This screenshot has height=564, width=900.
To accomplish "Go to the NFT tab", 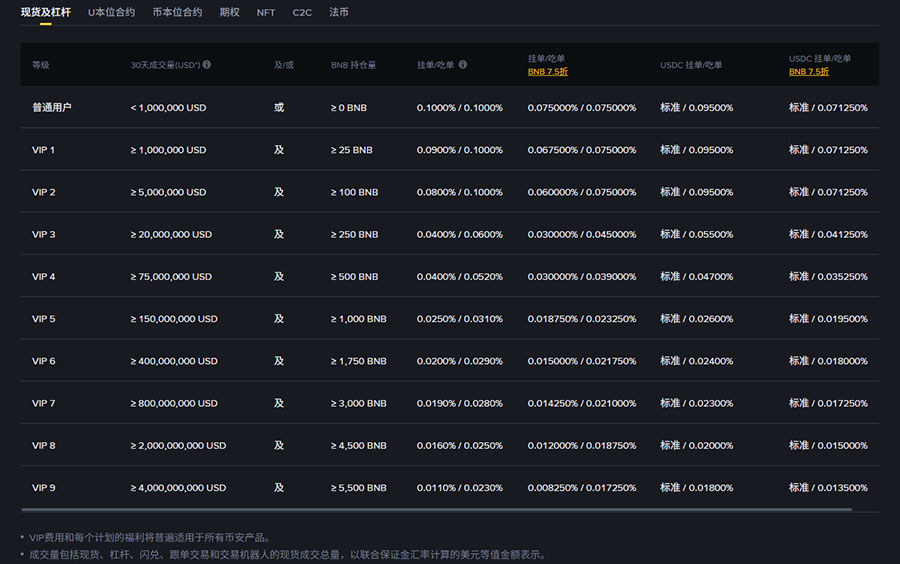I will (266, 12).
